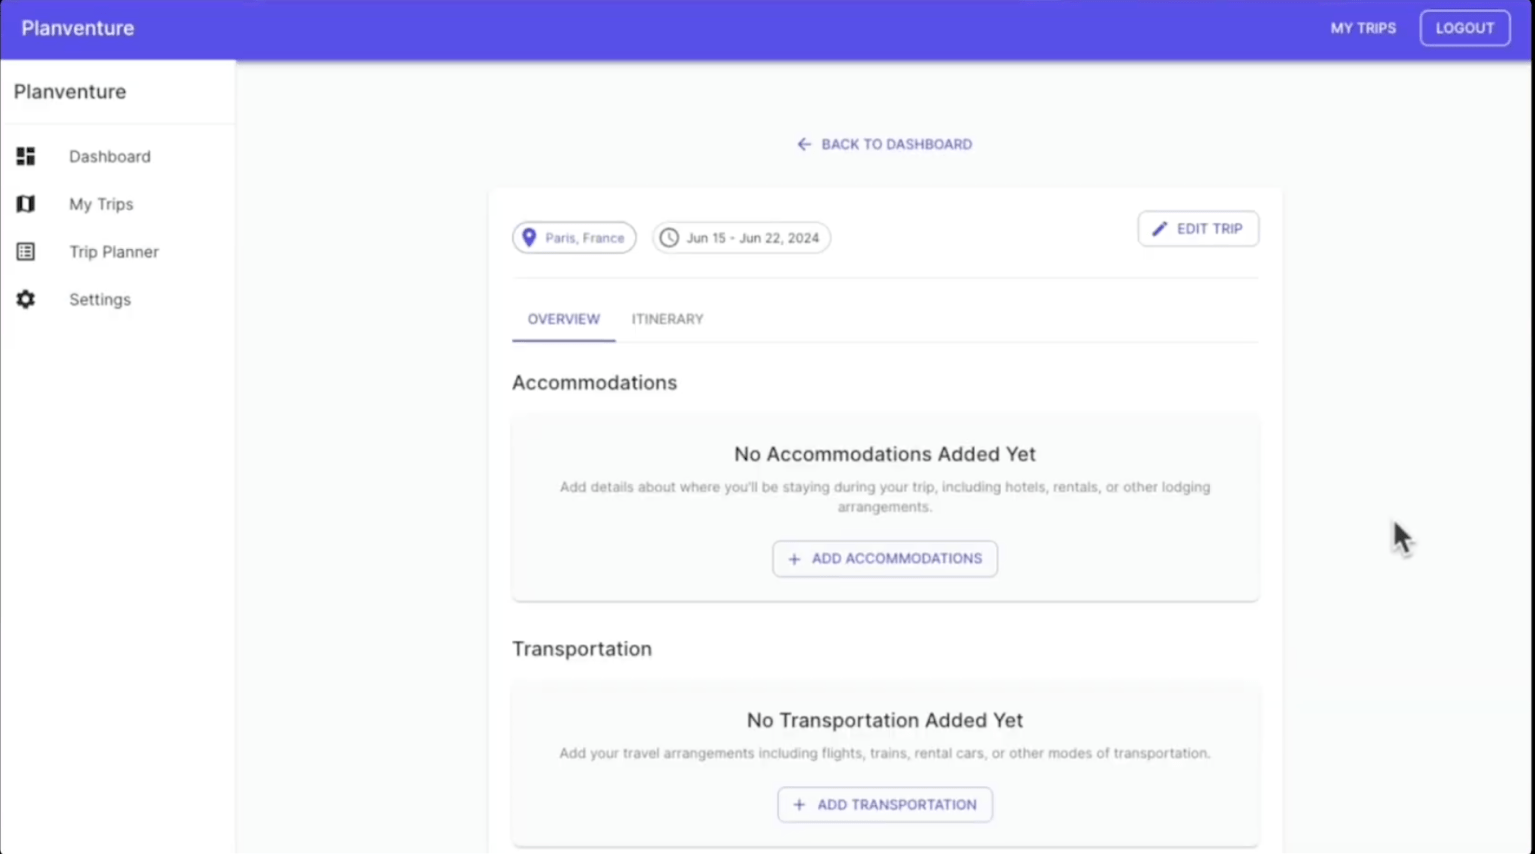Open Settings via the gear icon
Image resolution: width=1535 pixels, height=854 pixels.
[x=25, y=299]
